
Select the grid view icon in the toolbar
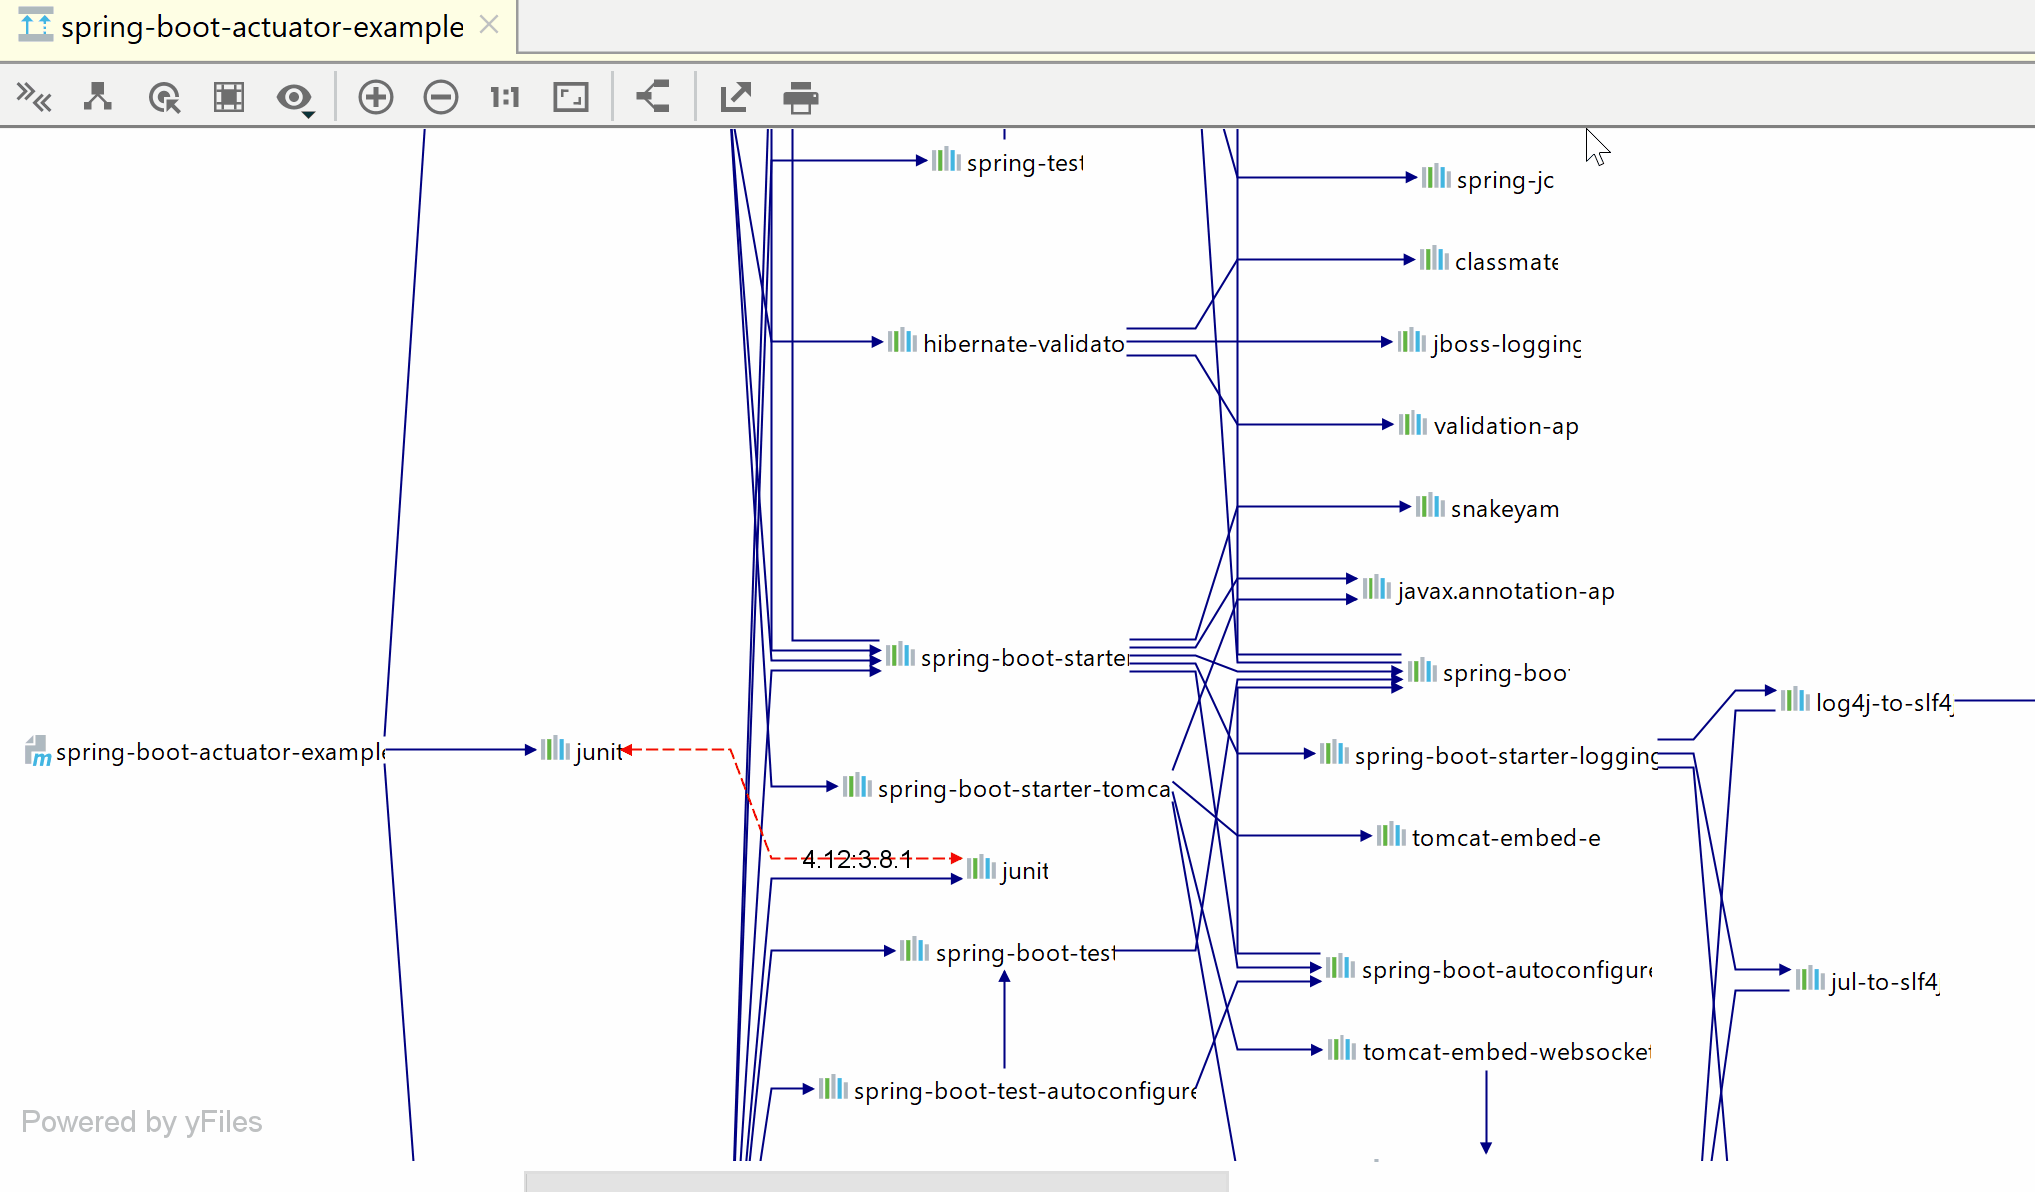pyautogui.click(x=228, y=97)
